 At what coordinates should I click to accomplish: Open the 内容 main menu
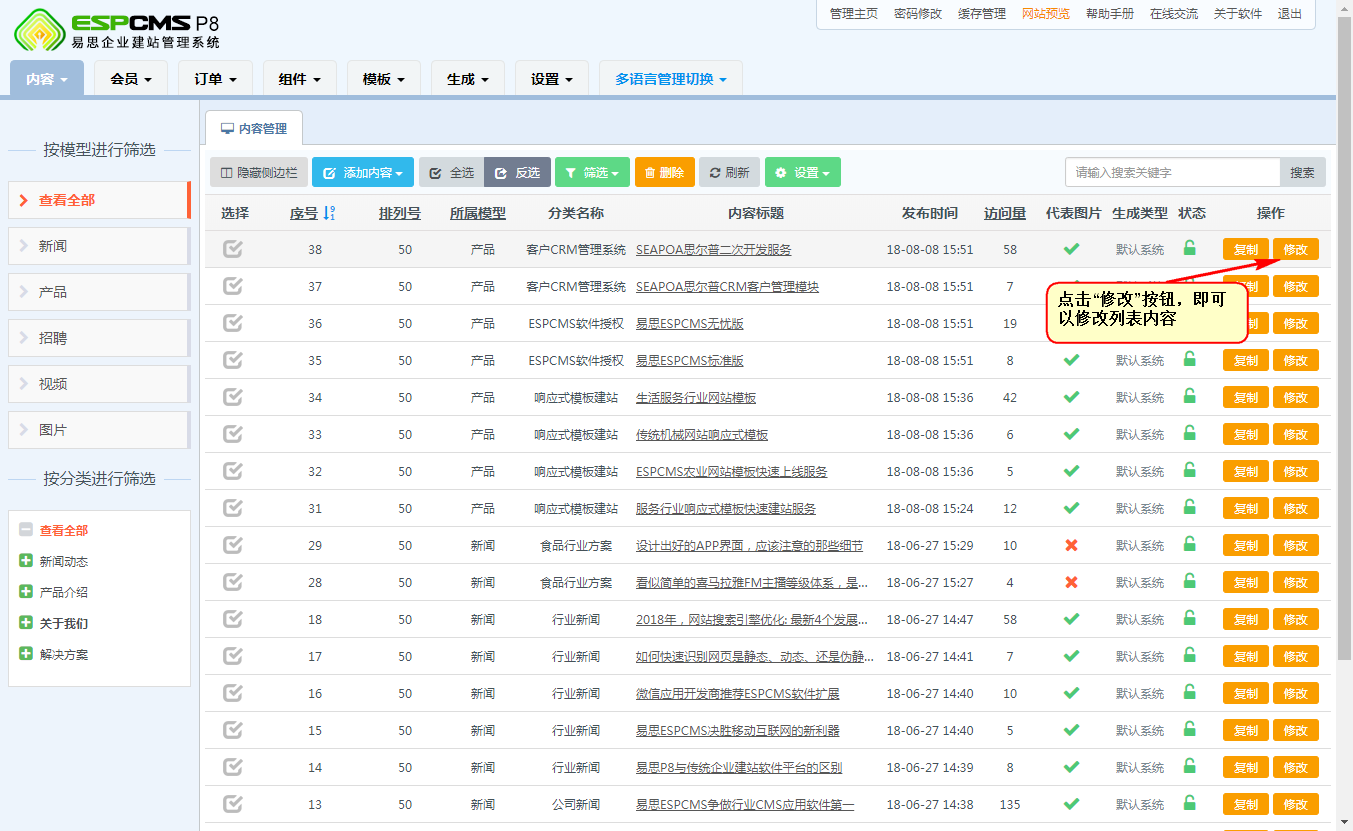click(x=47, y=79)
